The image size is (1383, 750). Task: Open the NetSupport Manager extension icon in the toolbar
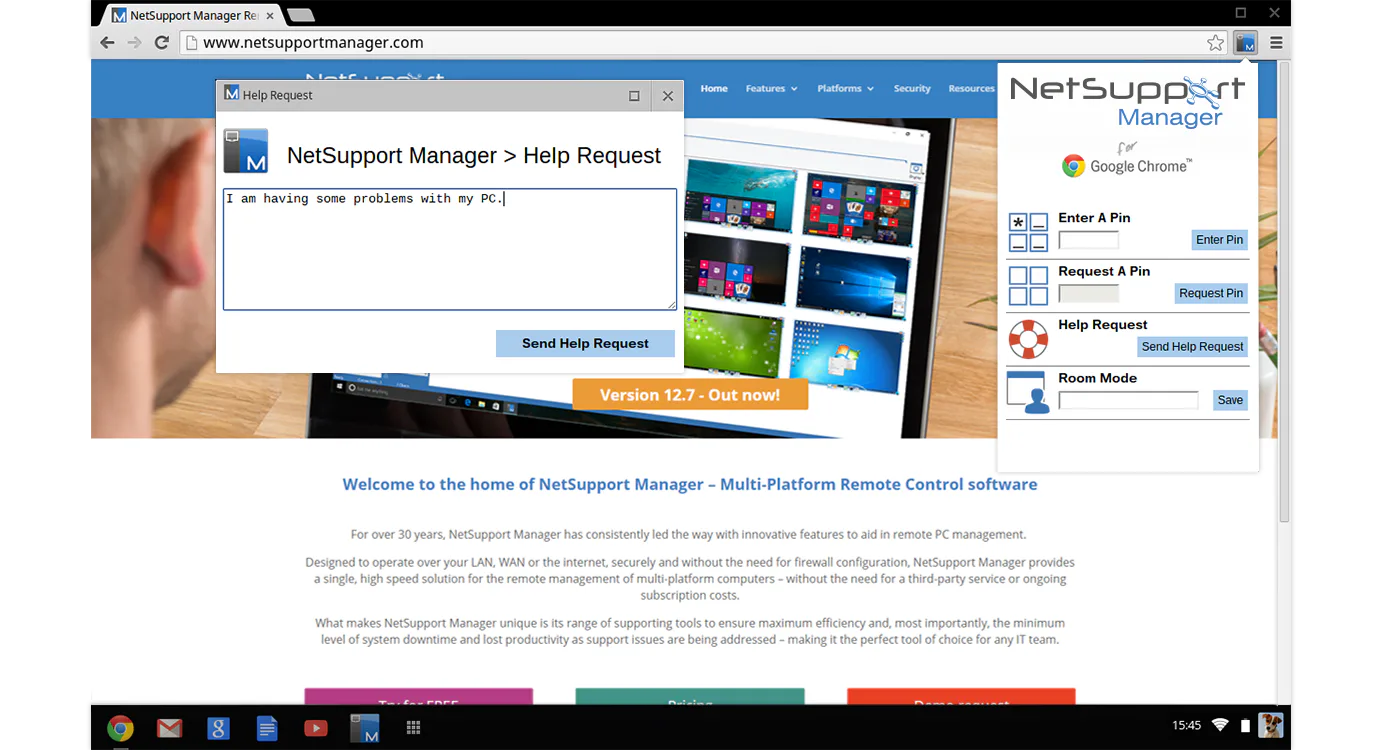pos(1245,42)
